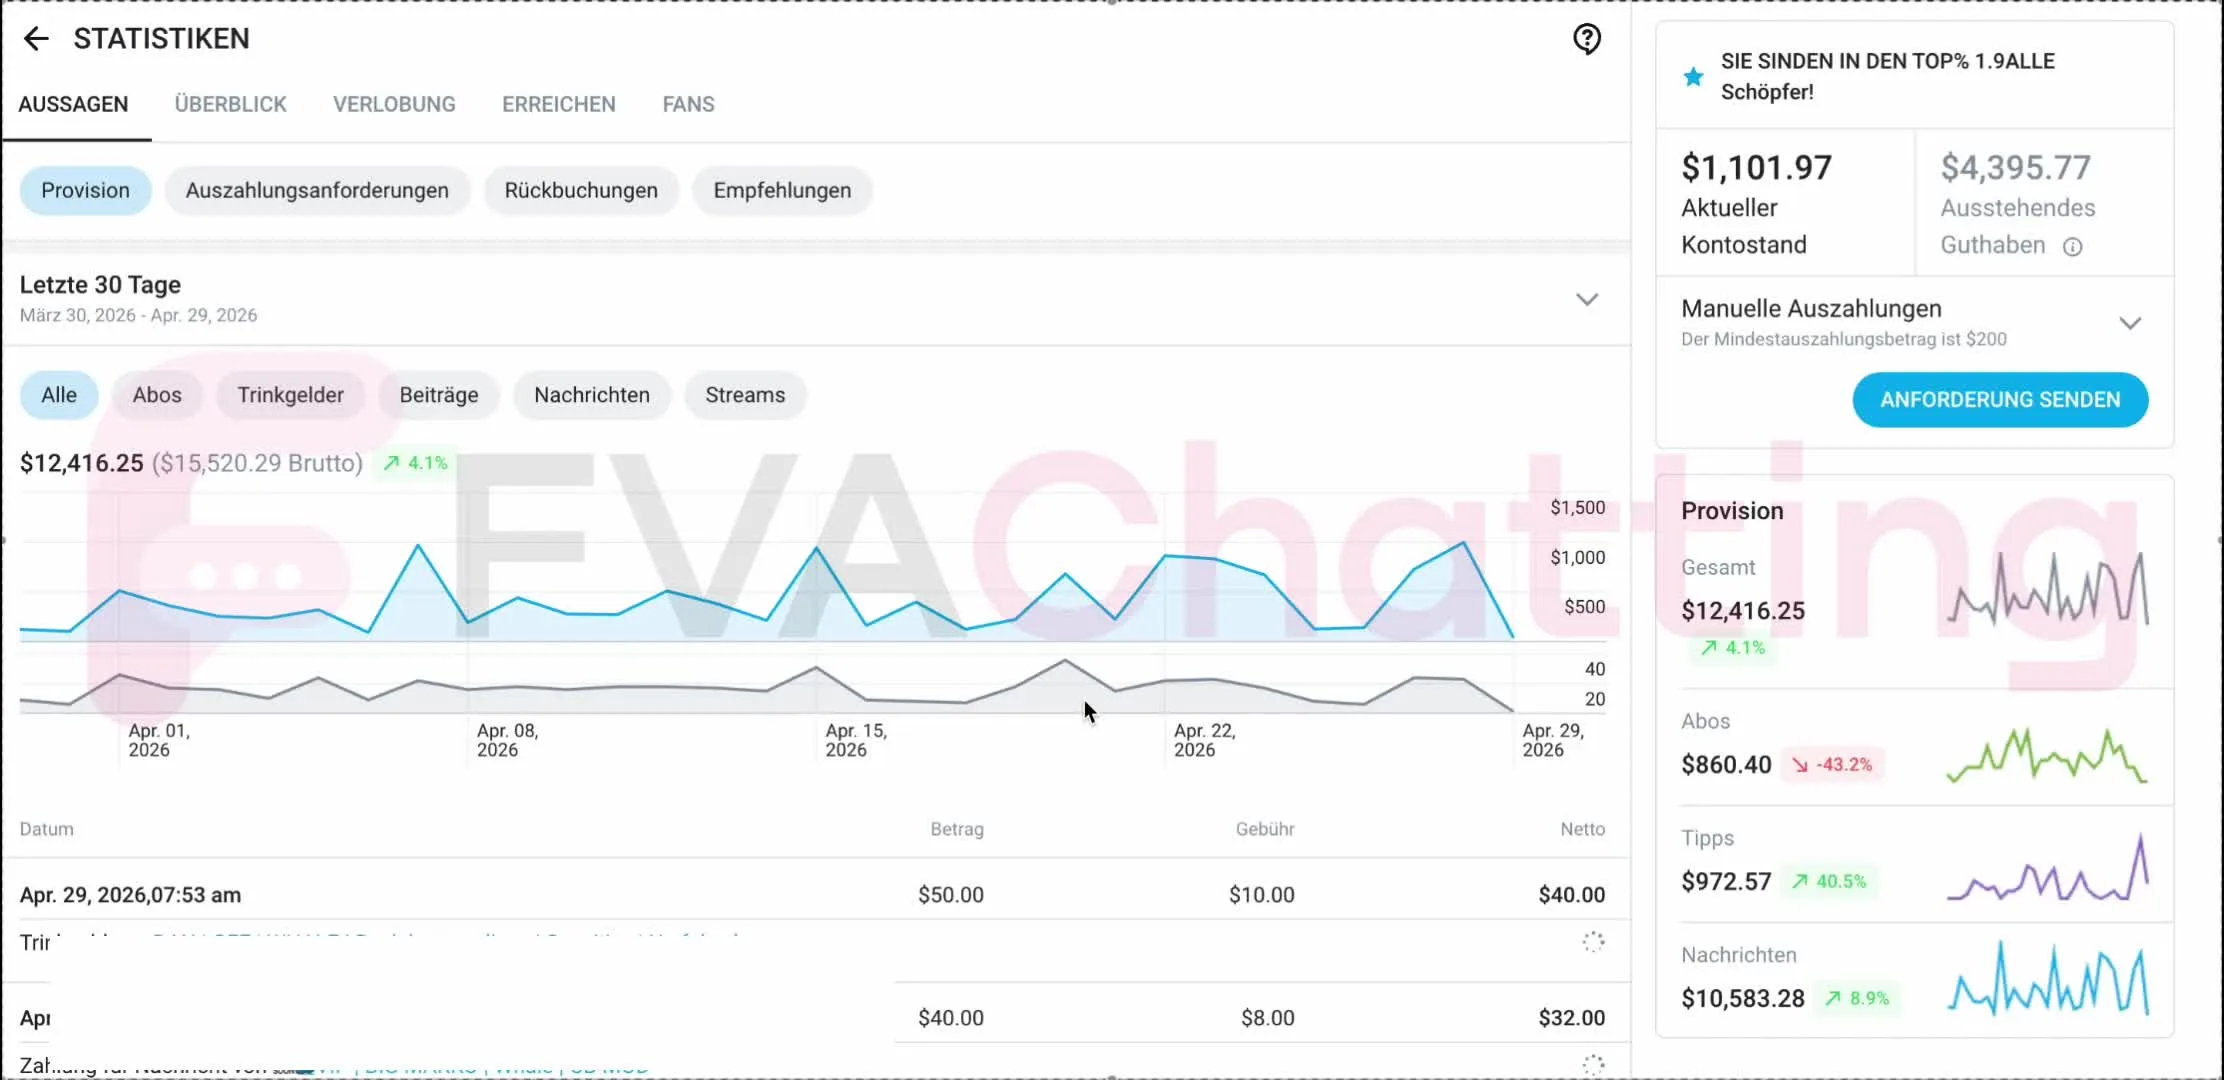Click the $10,583.28 Nachrichten amount
The image size is (2224, 1080).
click(x=1743, y=999)
